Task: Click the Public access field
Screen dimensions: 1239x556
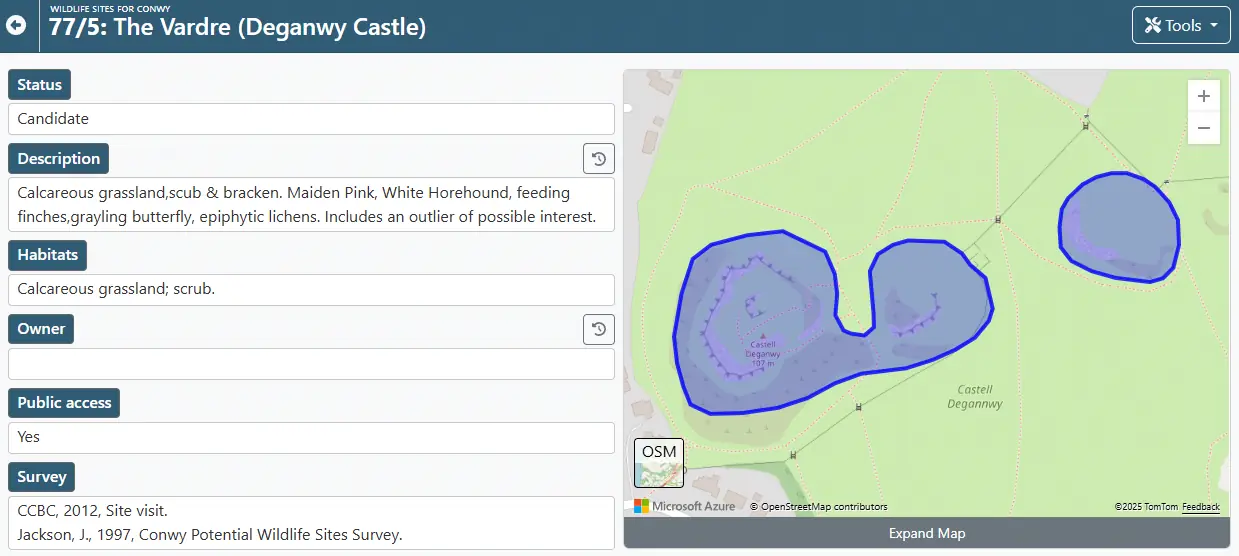Action: (311, 437)
